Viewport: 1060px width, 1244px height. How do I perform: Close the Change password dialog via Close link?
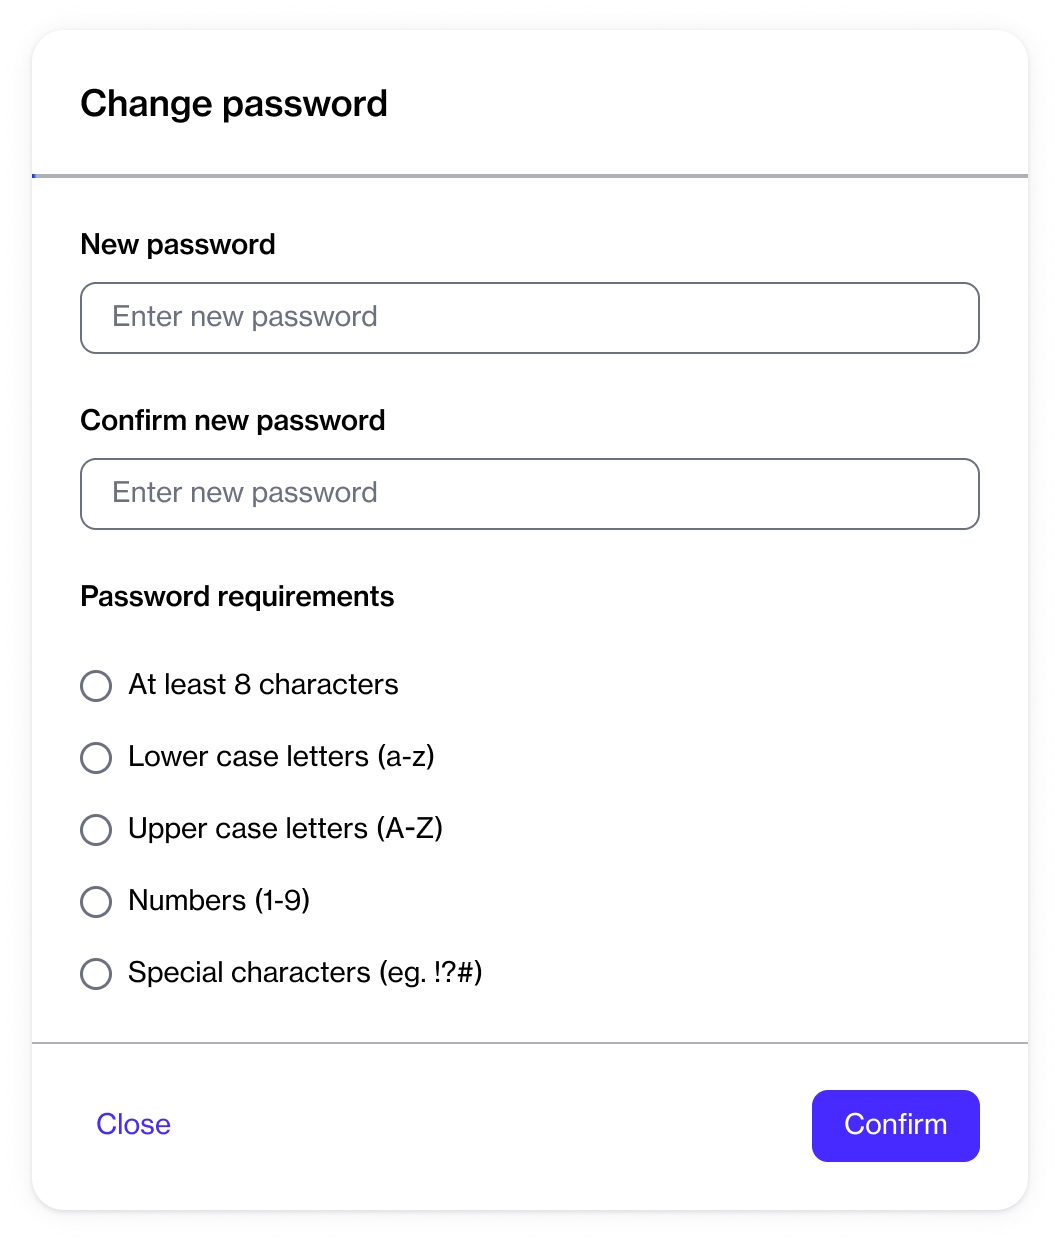pyautogui.click(x=133, y=1124)
